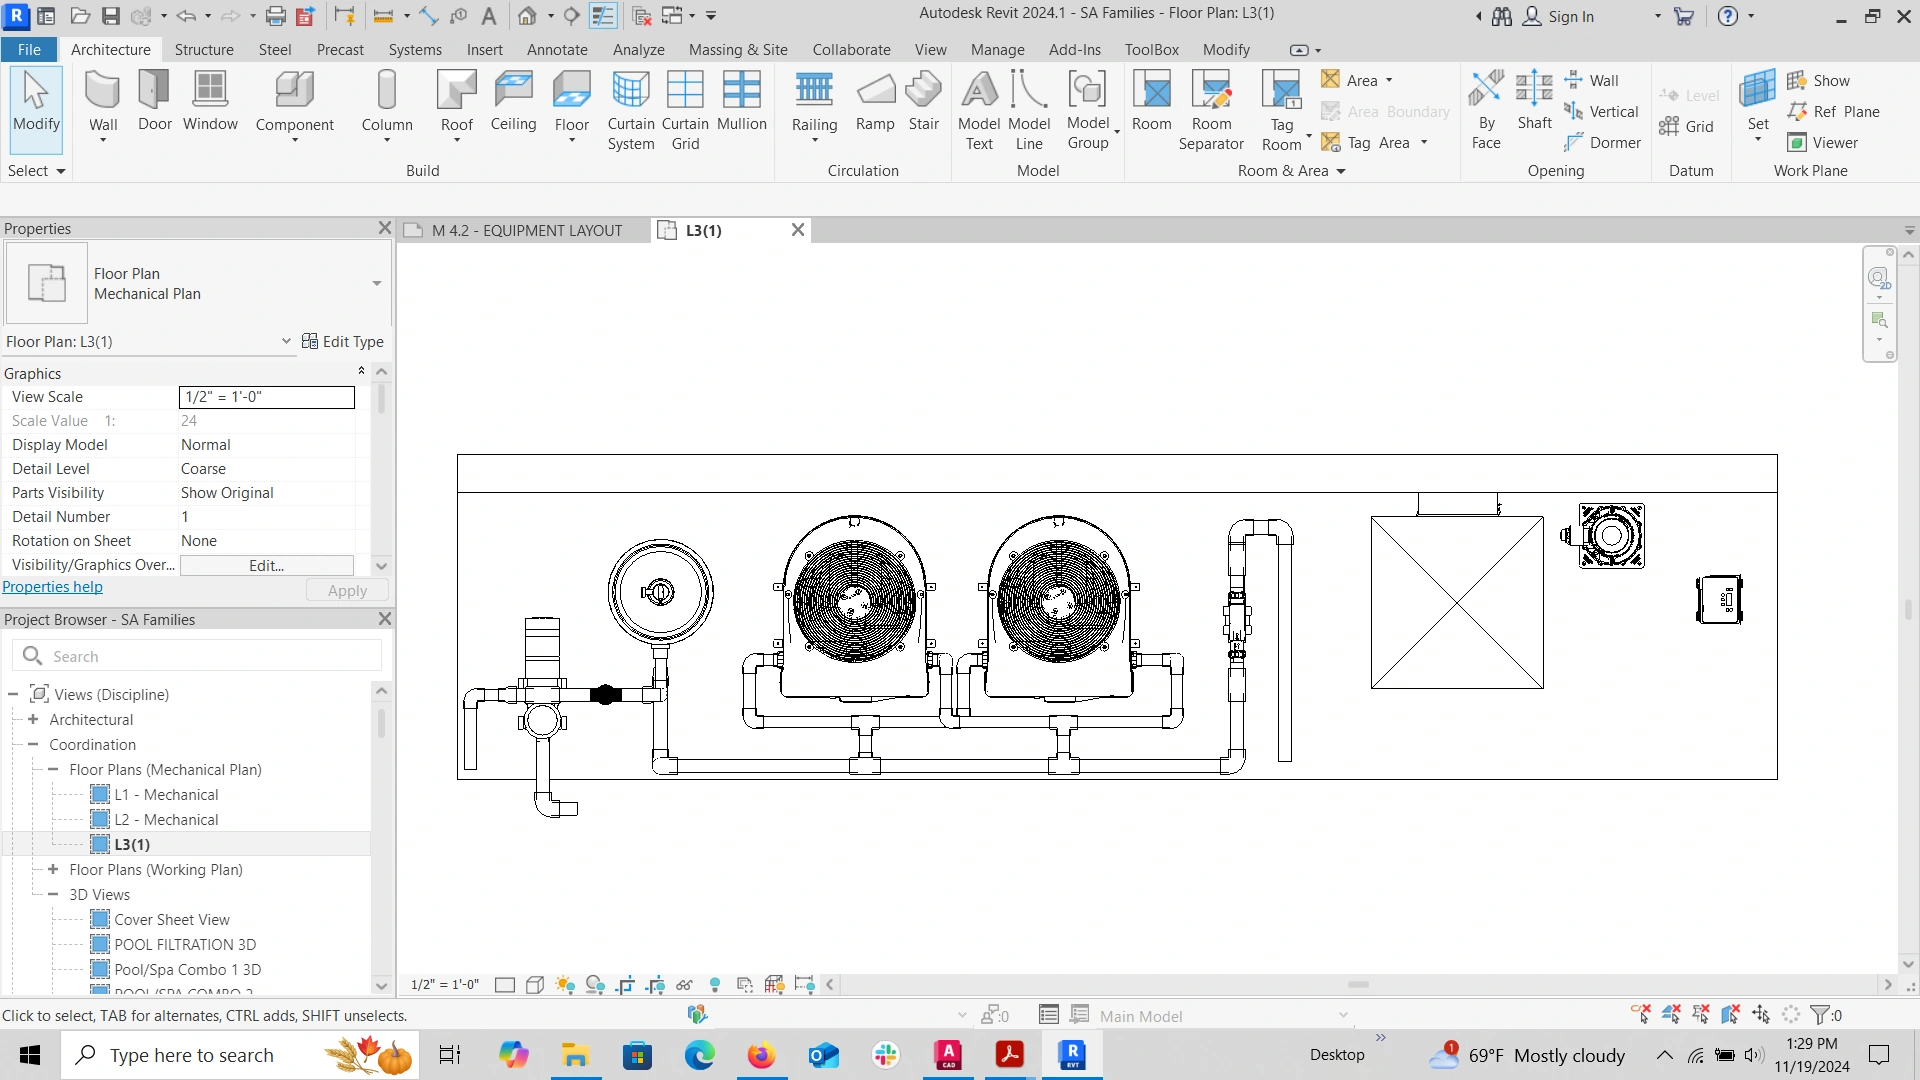Open the Floor Plan: L3(1) instance dropdown
Image resolution: width=1920 pixels, height=1080 pixels.
[x=286, y=341]
